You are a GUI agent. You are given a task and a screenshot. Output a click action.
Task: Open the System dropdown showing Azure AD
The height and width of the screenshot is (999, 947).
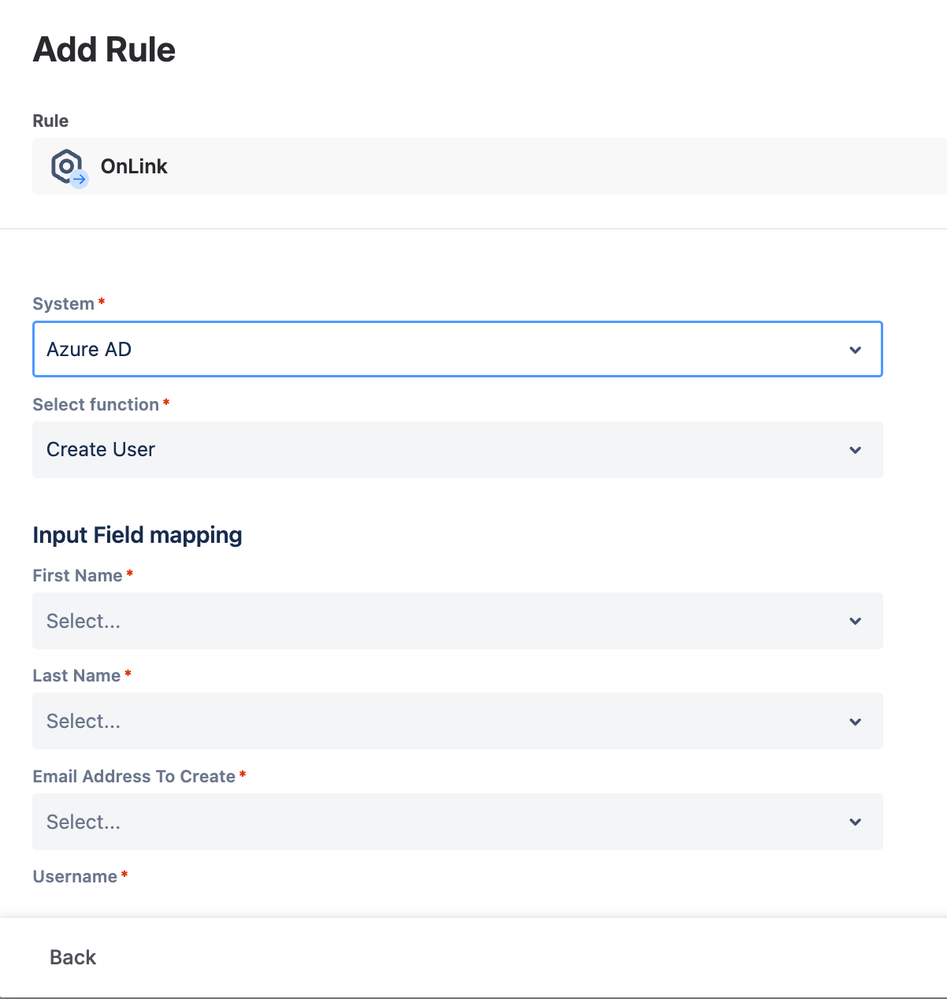pyautogui.click(x=440, y=349)
